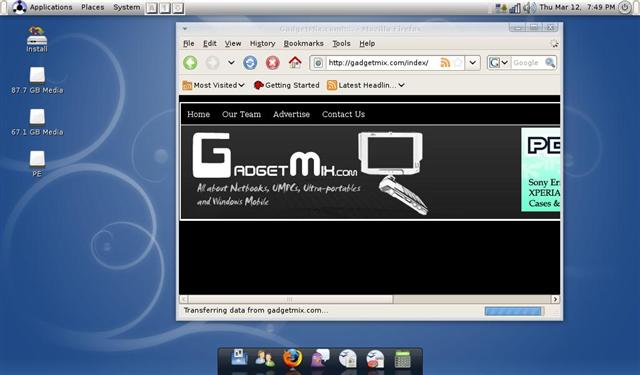The height and width of the screenshot is (375, 640).
Task: Open the System menu in top panel
Action: [127, 7]
